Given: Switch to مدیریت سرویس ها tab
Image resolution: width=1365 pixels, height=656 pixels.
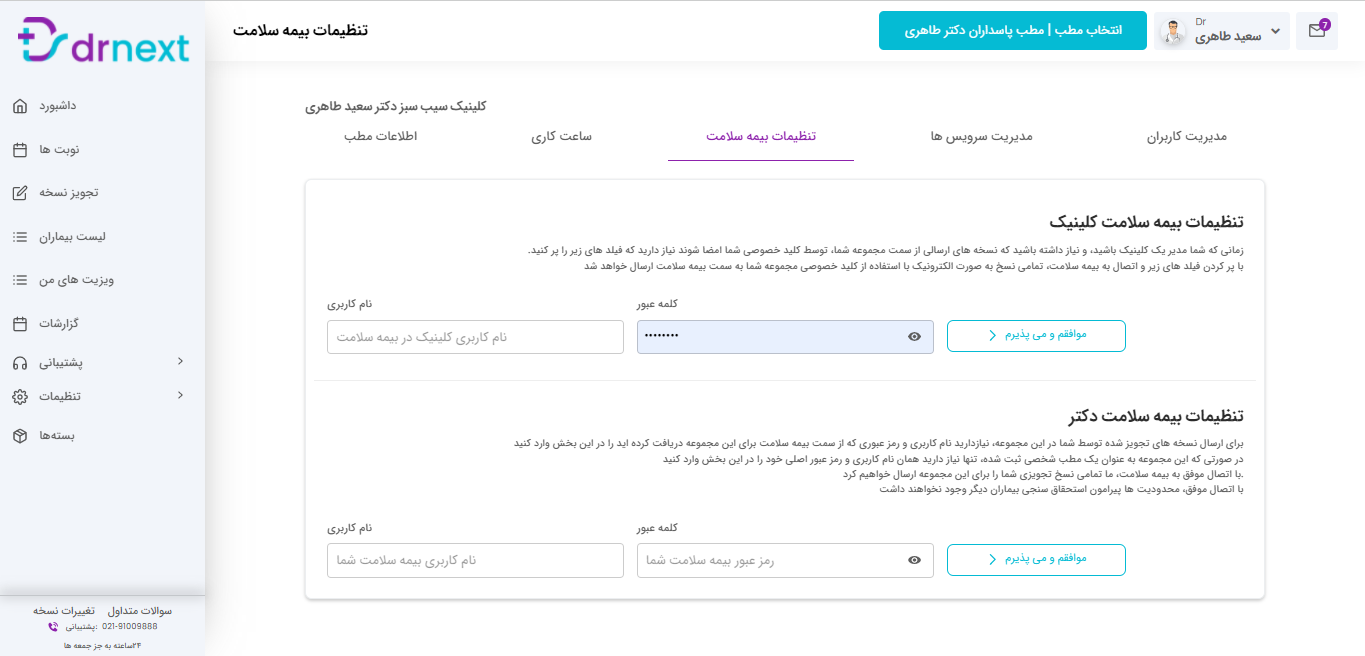Looking at the screenshot, I should tap(981, 136).
